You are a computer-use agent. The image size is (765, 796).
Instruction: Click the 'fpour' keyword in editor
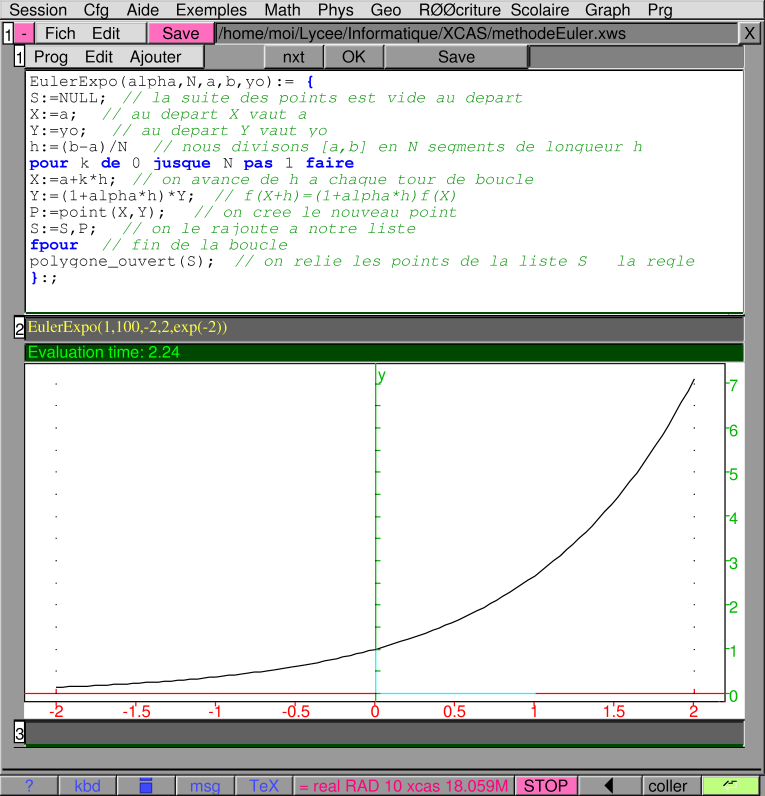54,245
